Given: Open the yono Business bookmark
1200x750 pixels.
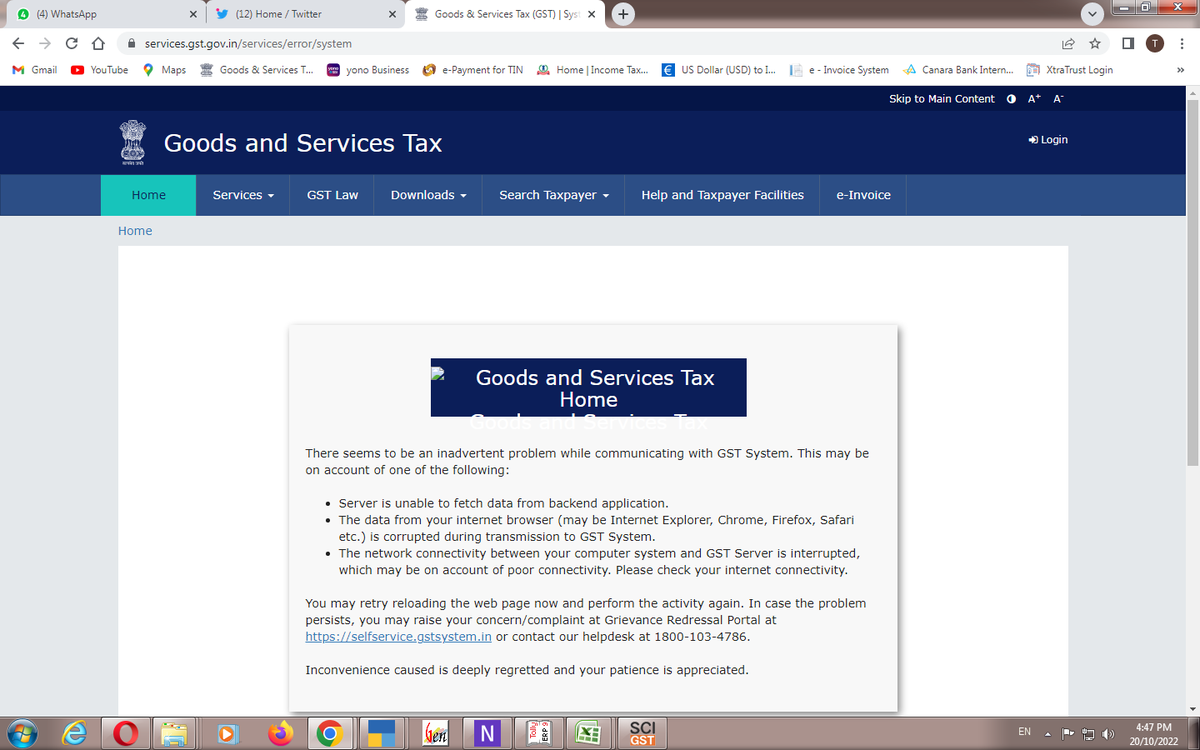Looking at the screenshot, I should coord(369,70).
